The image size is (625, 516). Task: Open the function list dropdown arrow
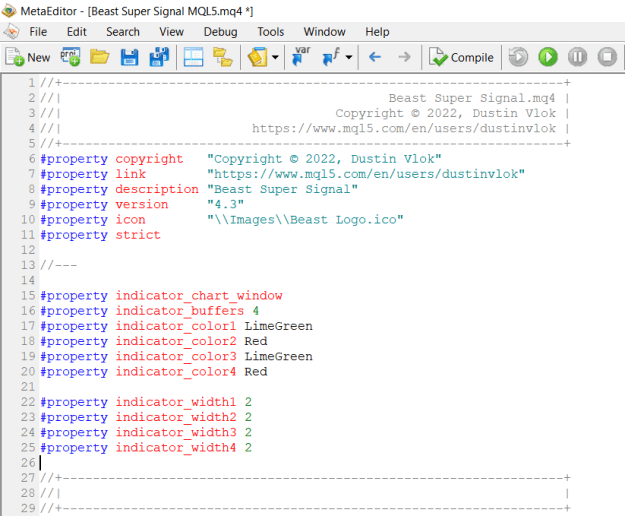coord(349,57)
